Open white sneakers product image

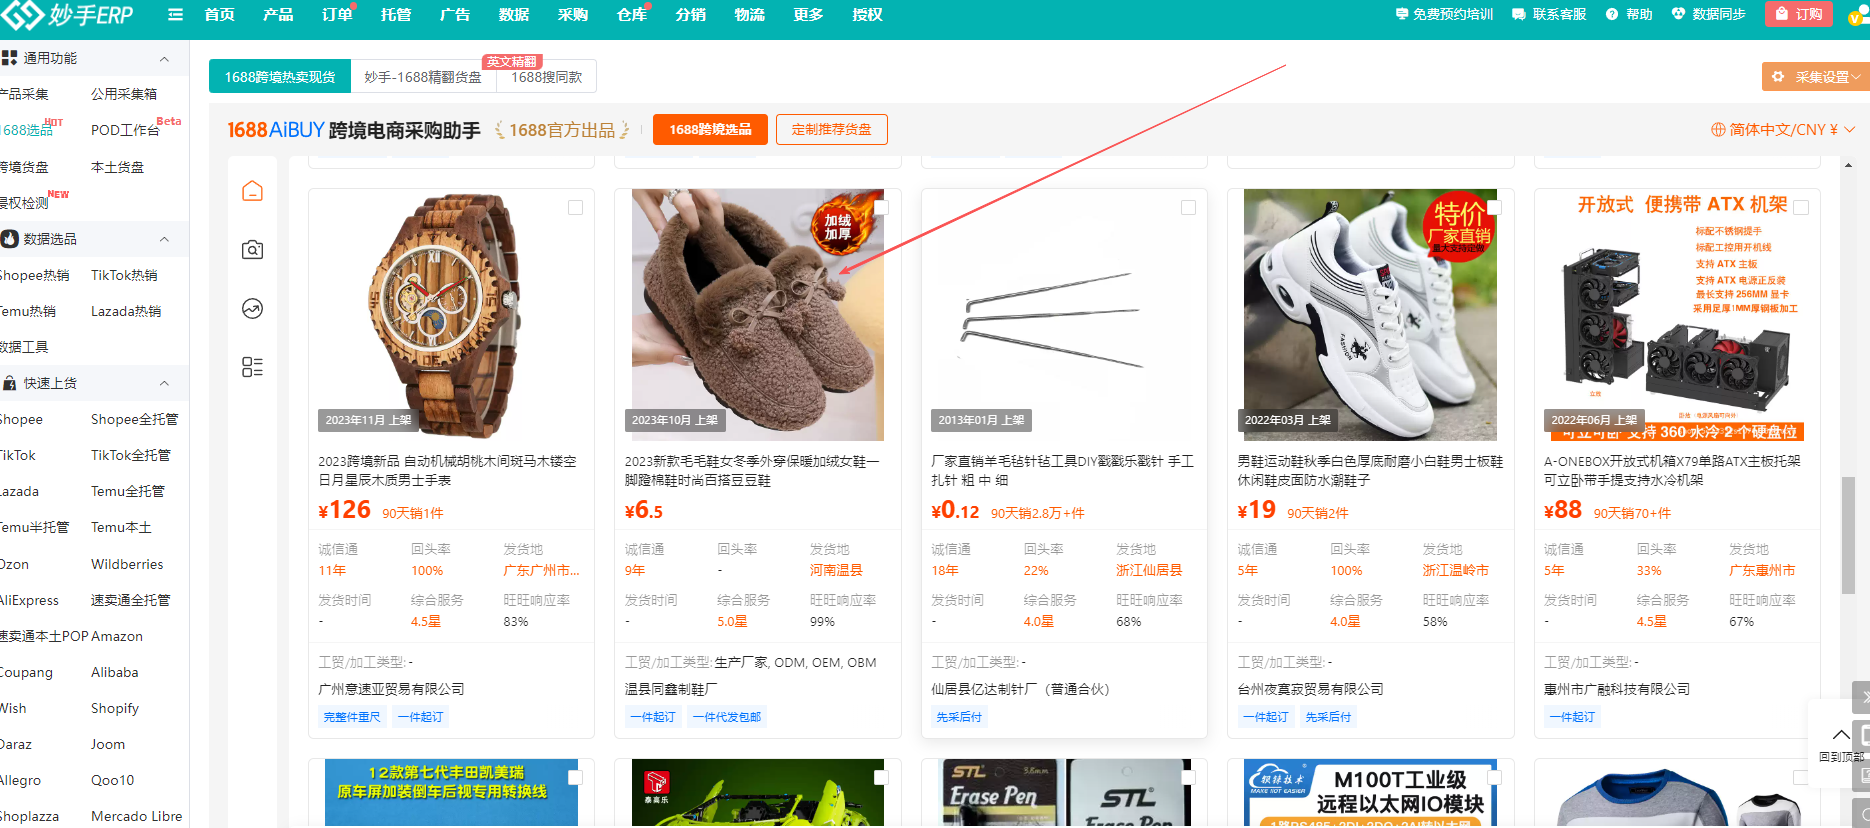(1370, 314)
